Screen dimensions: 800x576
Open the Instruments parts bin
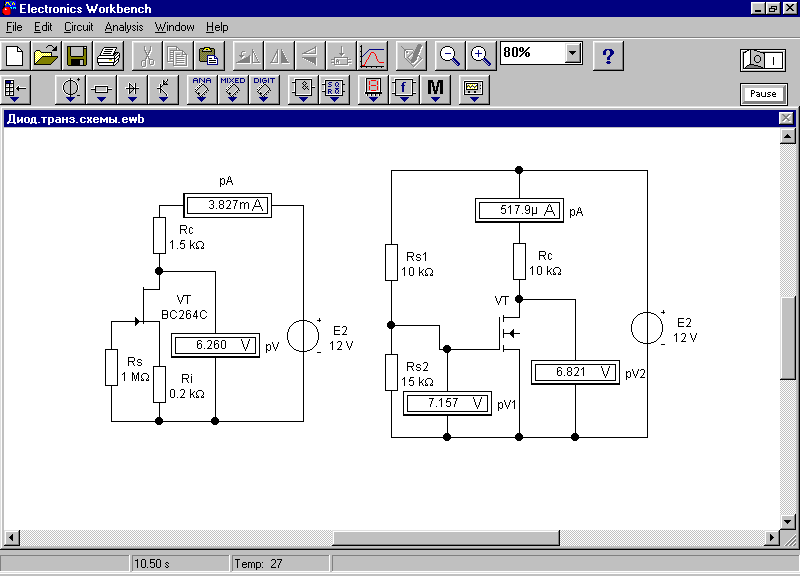474,90
